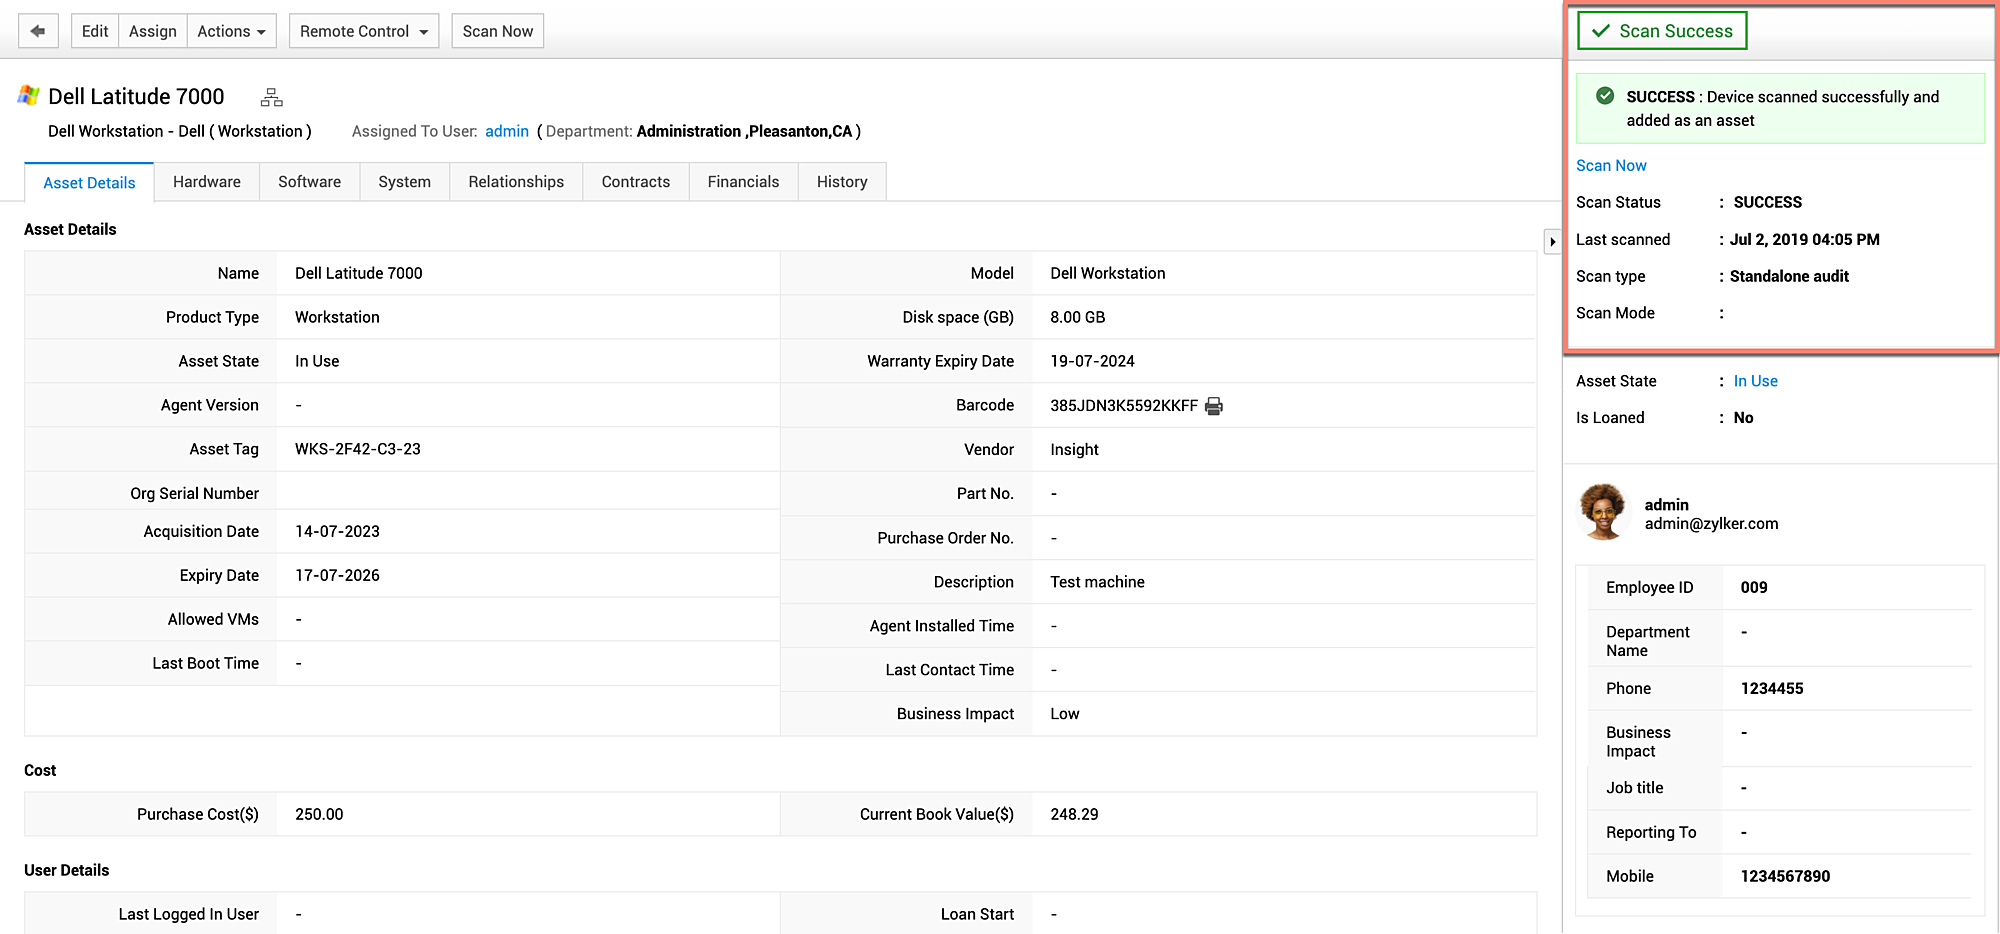Click the Assign button

coord(152,31)
